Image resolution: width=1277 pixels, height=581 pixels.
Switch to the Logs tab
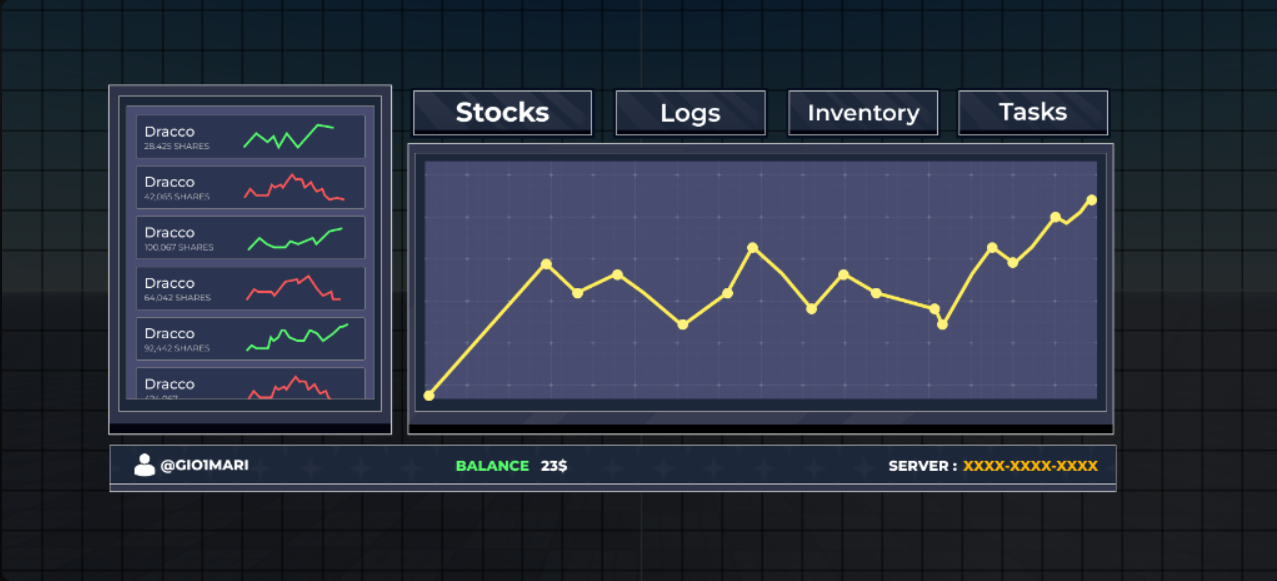tap(690, 113)
